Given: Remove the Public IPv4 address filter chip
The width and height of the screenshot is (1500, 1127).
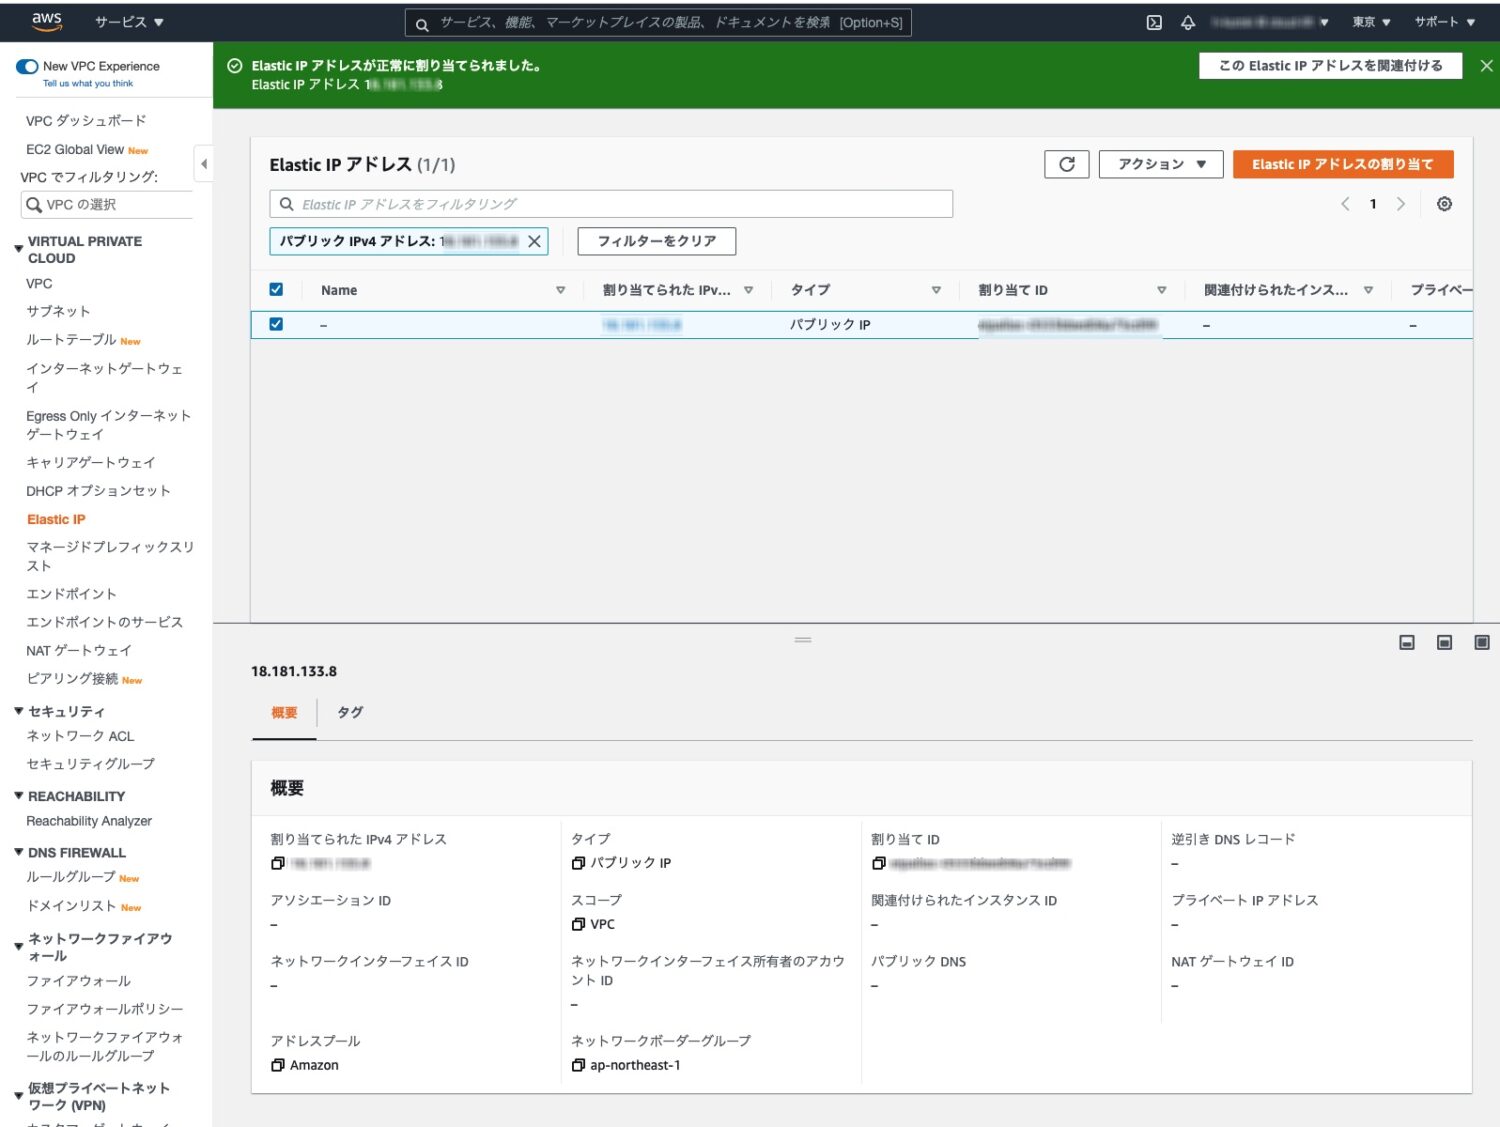Looking at the screenshot, I should coord(534,241).
